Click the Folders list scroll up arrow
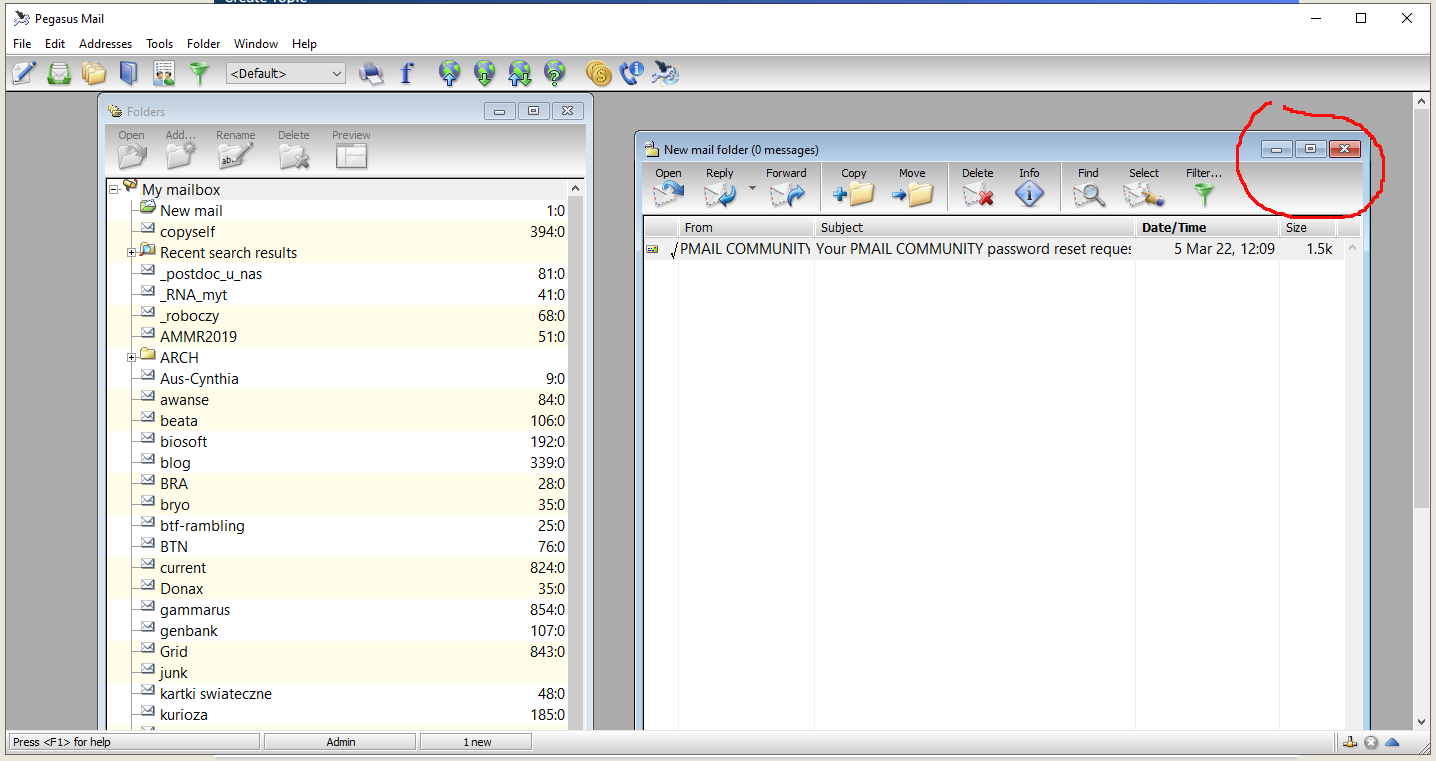The image size is (1436, 761). [576, 189]
